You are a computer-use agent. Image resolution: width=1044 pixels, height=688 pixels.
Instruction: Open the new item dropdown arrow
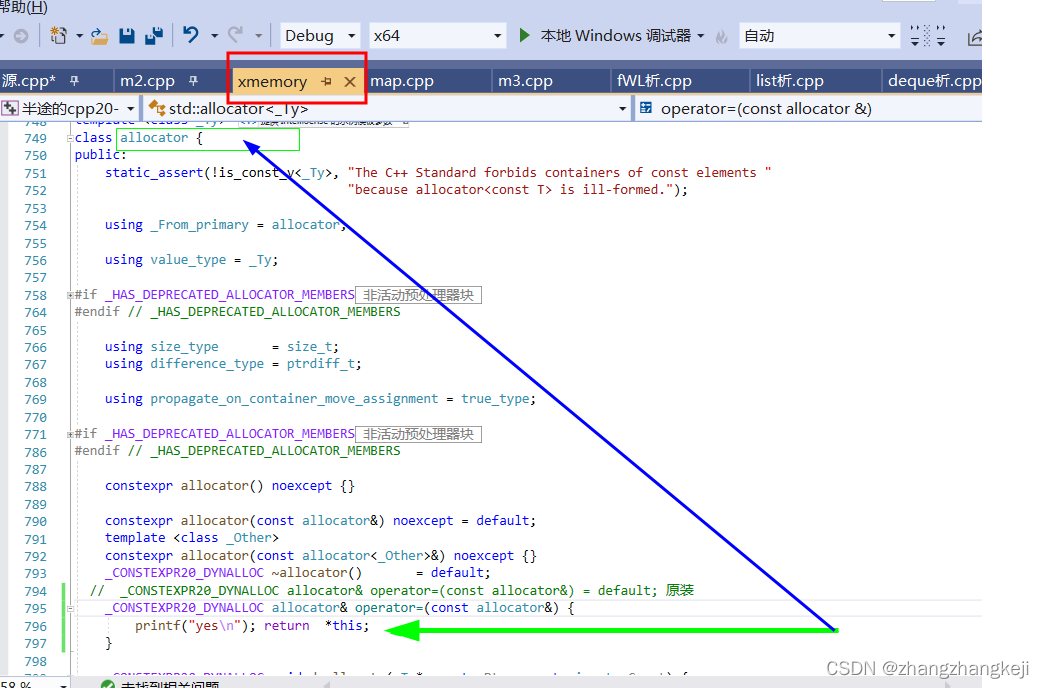[x=79, y=36]
